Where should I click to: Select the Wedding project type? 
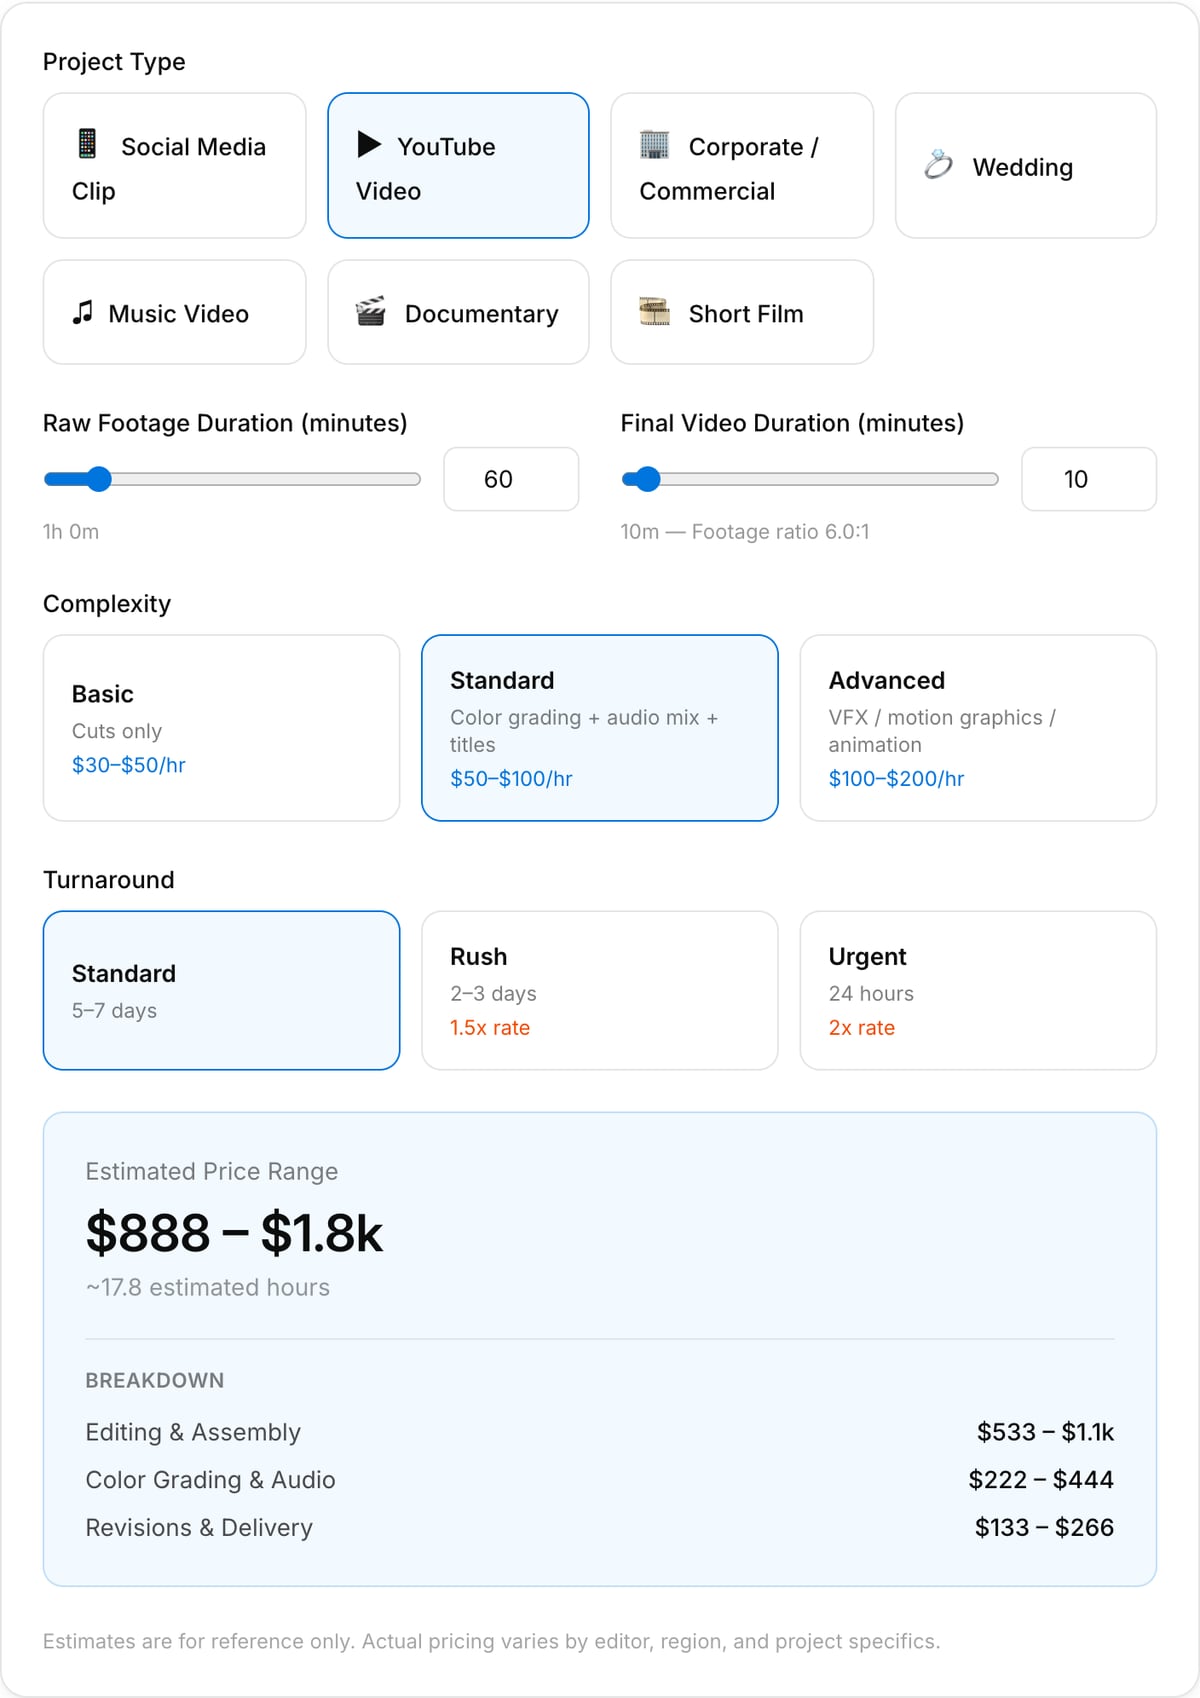pos(1026,166)
